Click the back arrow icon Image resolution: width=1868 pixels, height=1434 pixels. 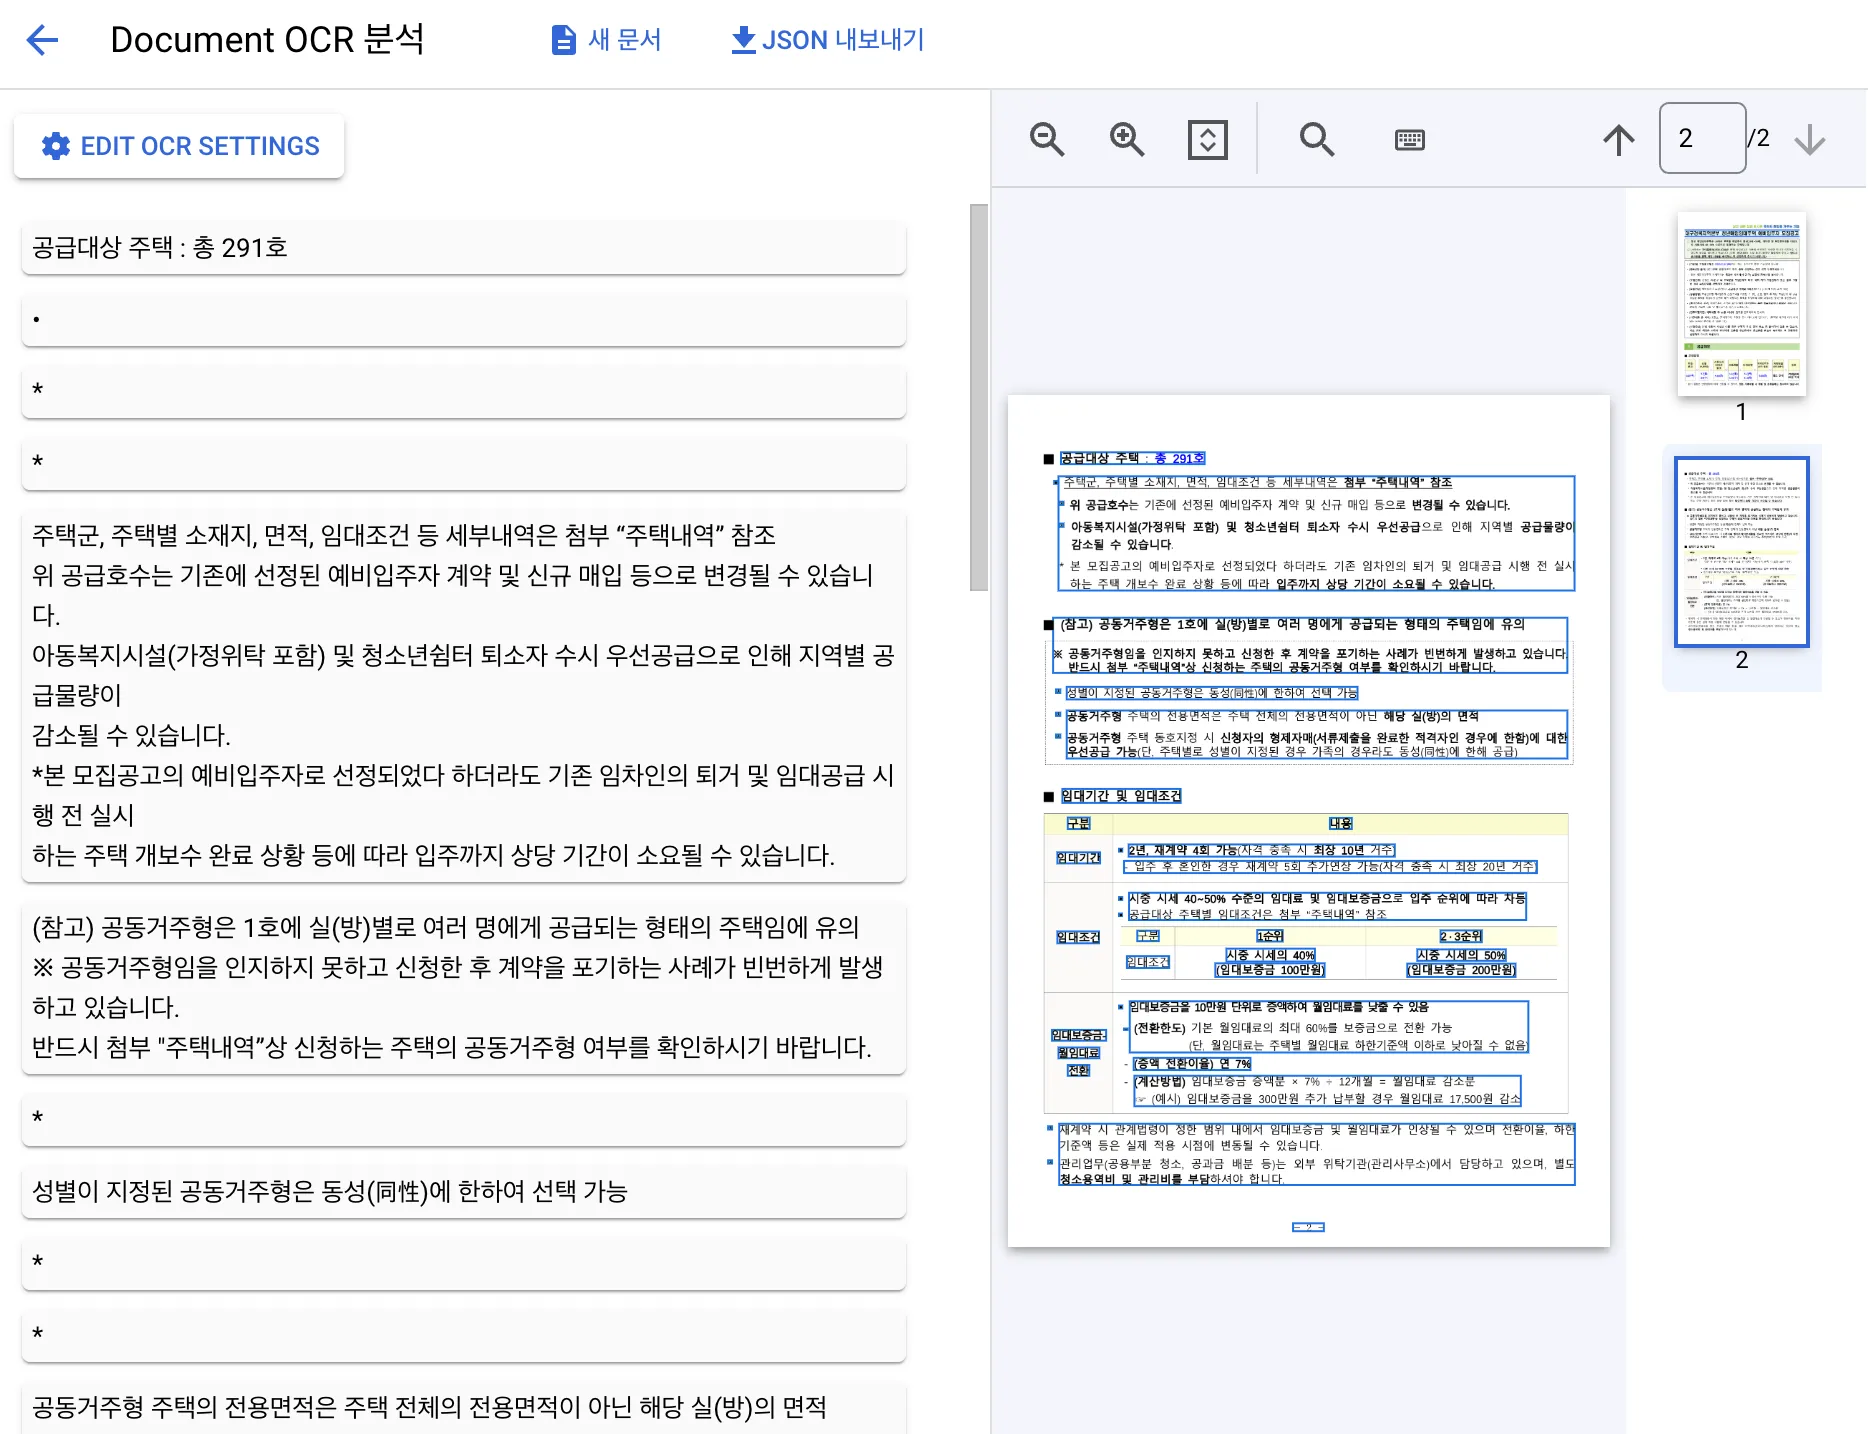tap(42, 40)
